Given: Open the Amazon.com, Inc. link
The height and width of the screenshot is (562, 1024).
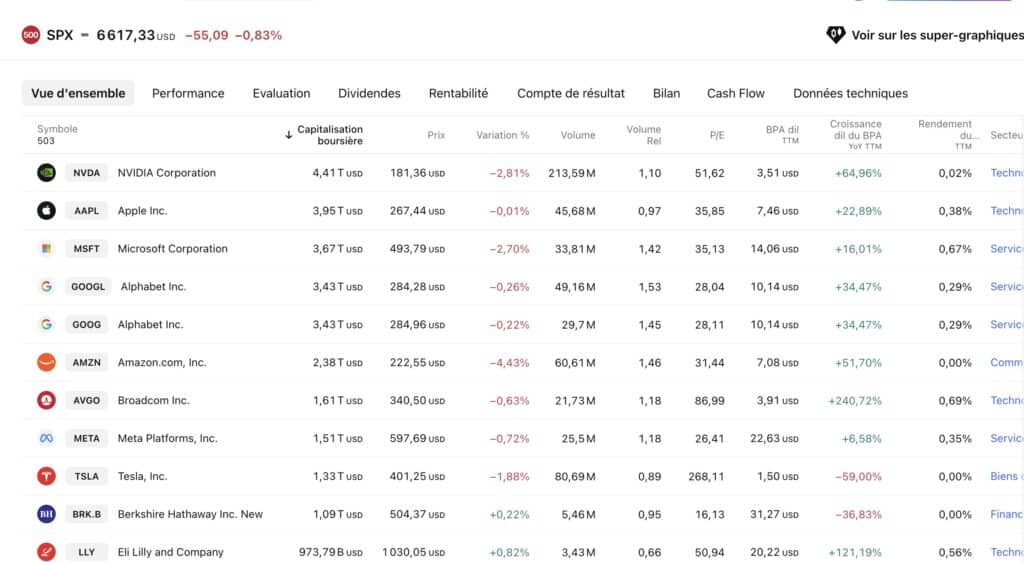Looking at the screenshot, I should [162, 362].
